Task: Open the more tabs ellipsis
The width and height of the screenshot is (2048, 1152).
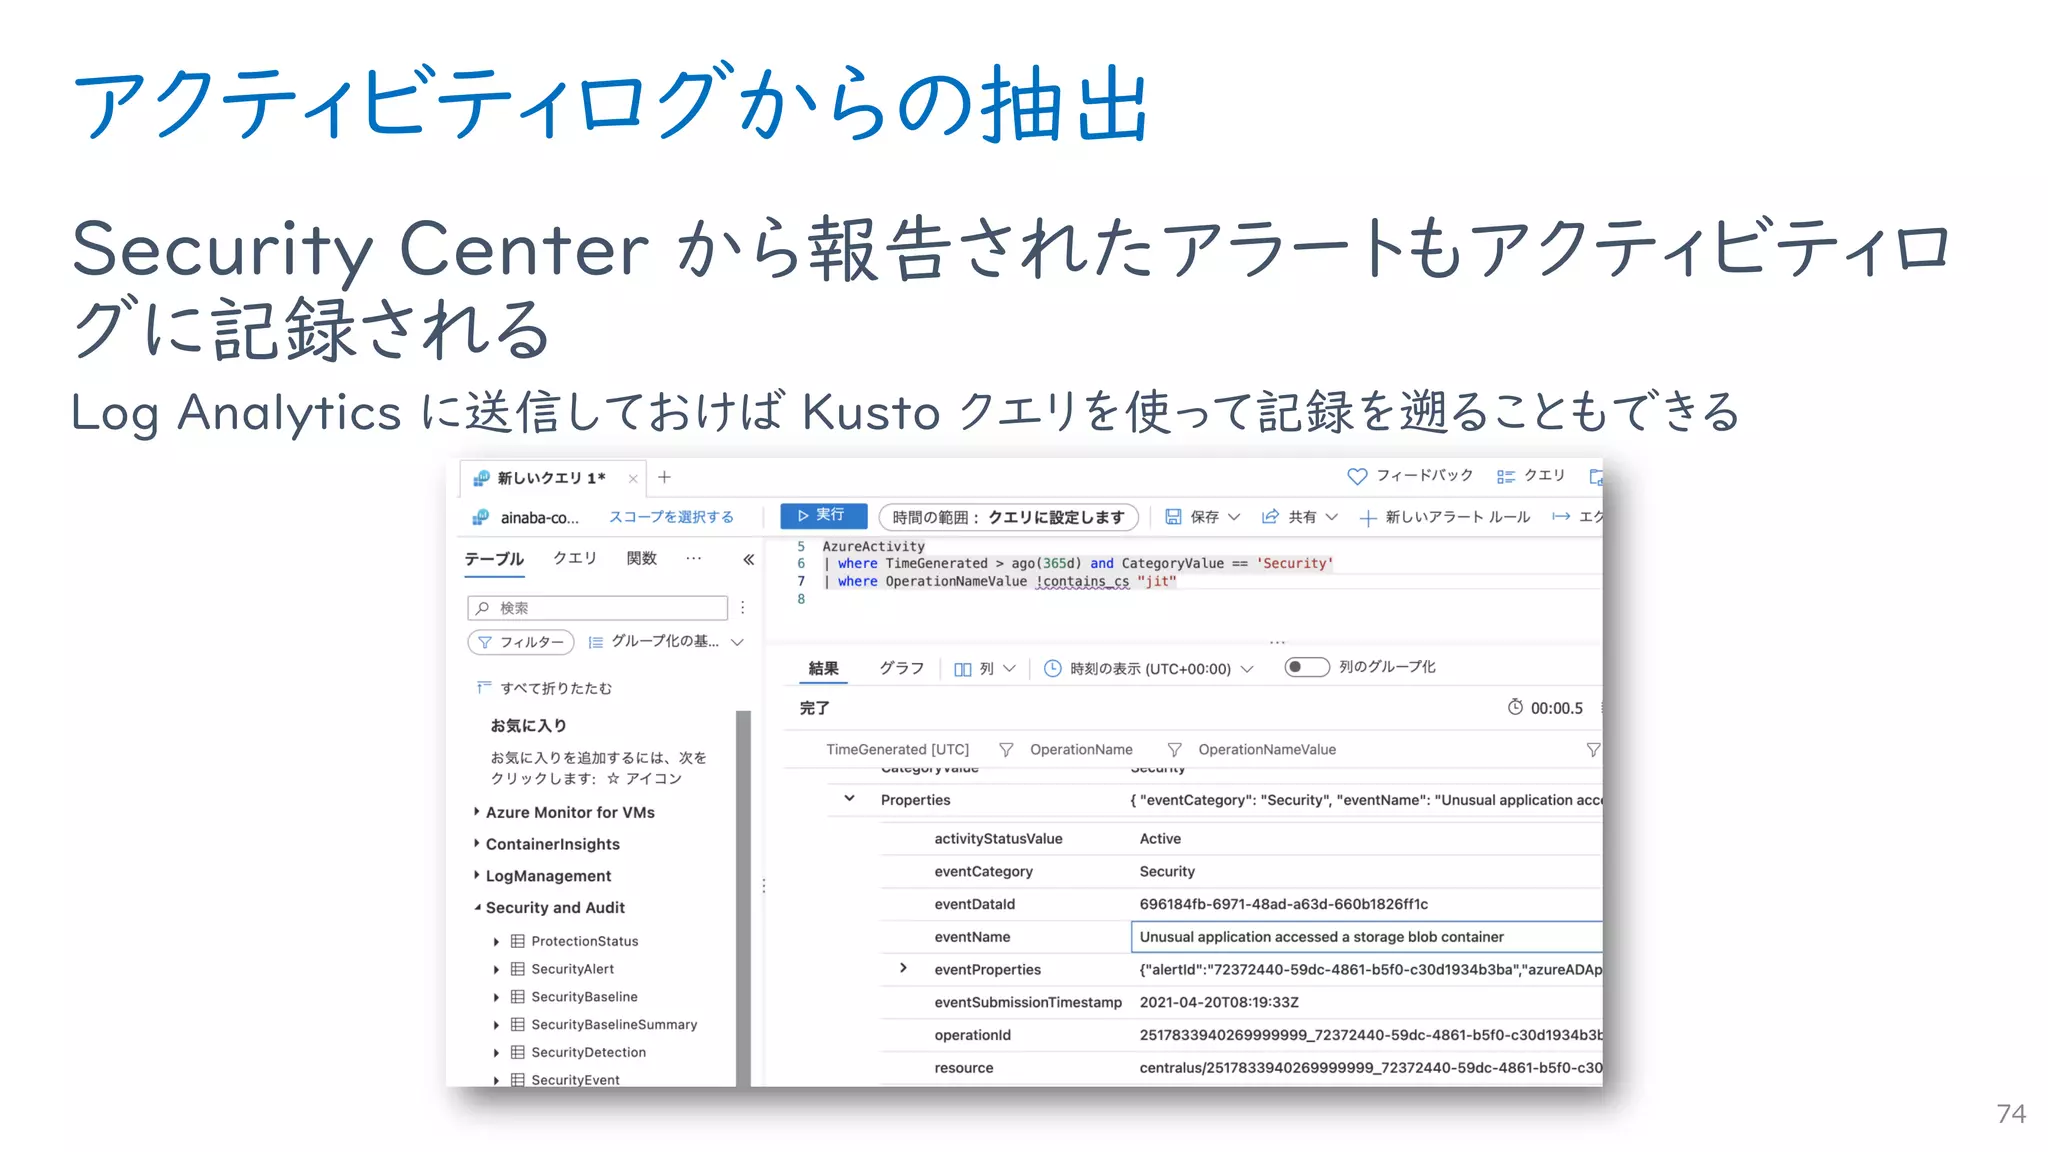Action: point(694,558)
